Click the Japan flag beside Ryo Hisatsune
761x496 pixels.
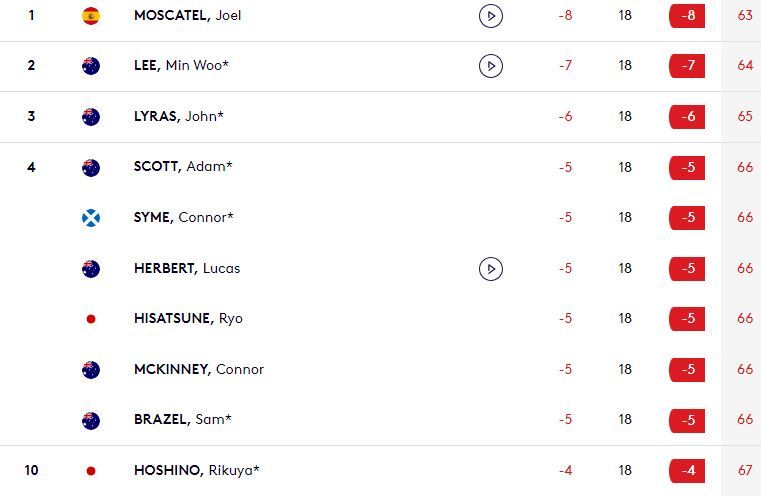91,319
